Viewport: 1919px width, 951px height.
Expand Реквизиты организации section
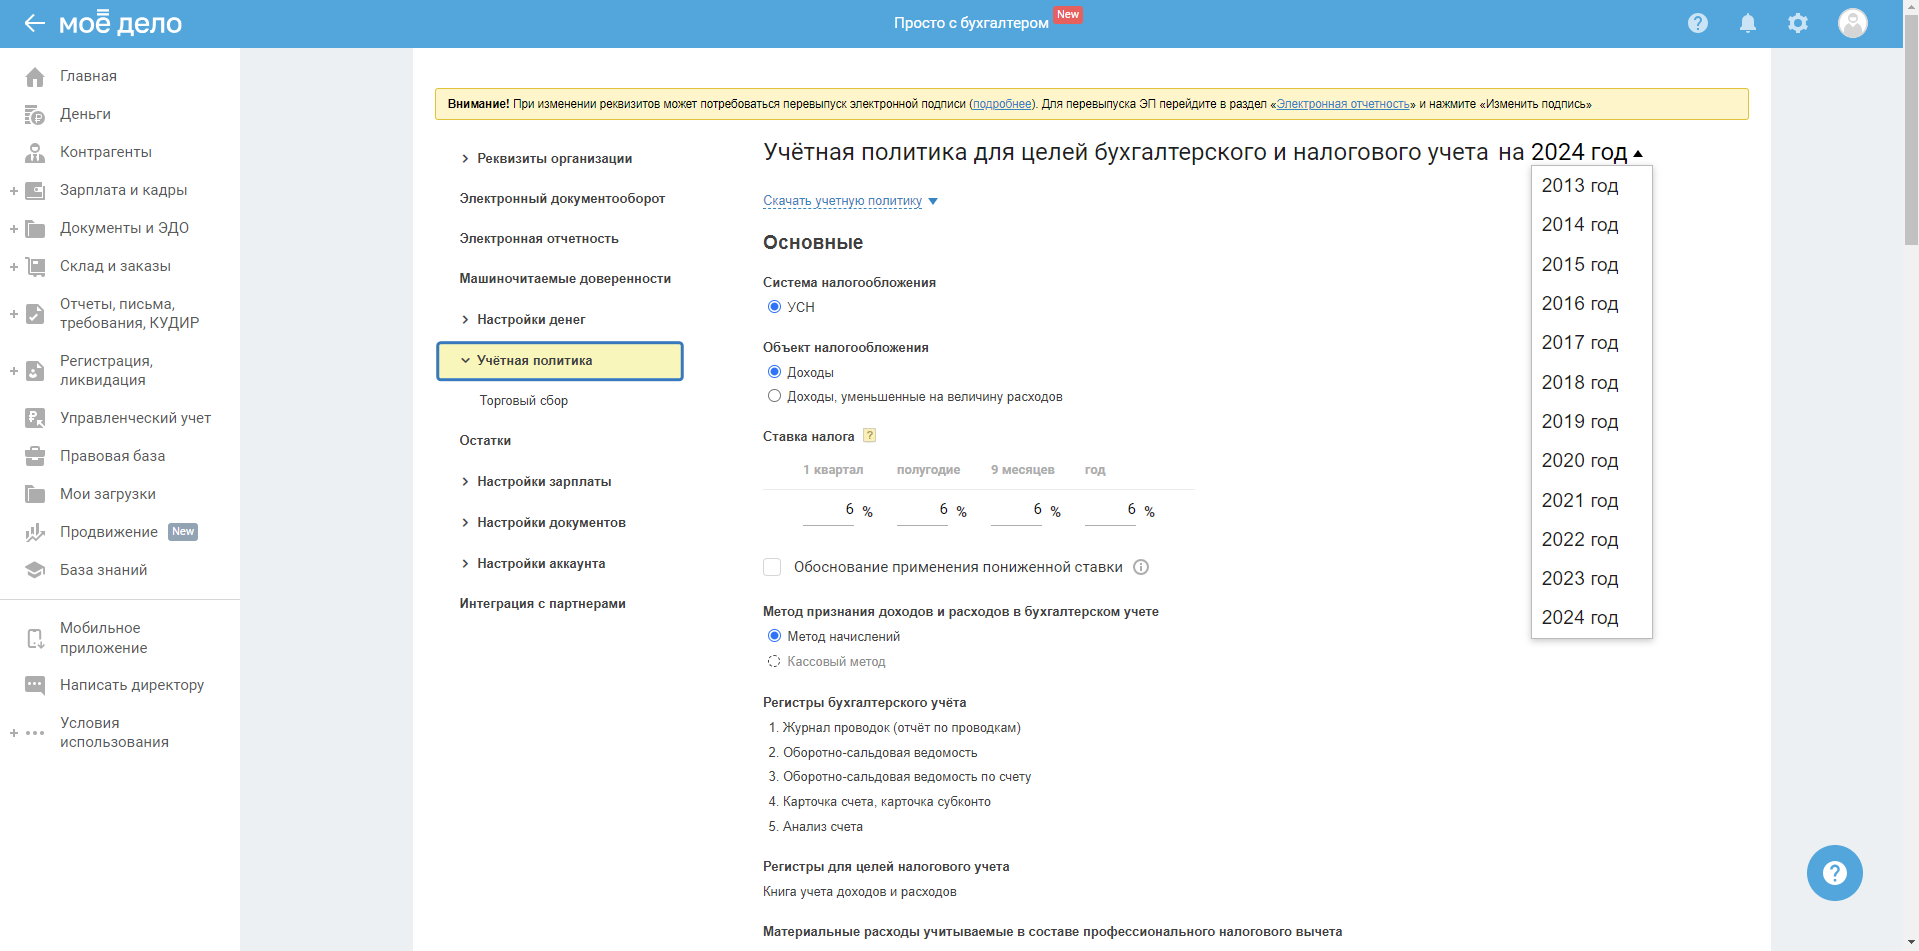tap(465, 159)
